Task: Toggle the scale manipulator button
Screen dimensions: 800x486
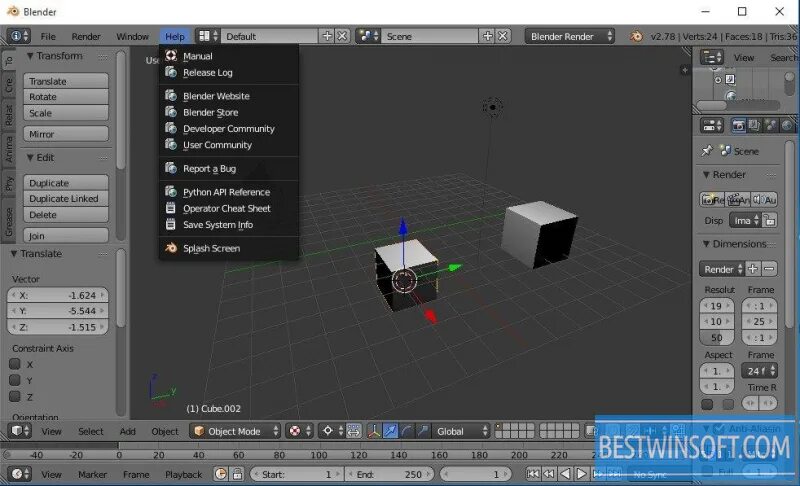Action: tap(422, 431)
